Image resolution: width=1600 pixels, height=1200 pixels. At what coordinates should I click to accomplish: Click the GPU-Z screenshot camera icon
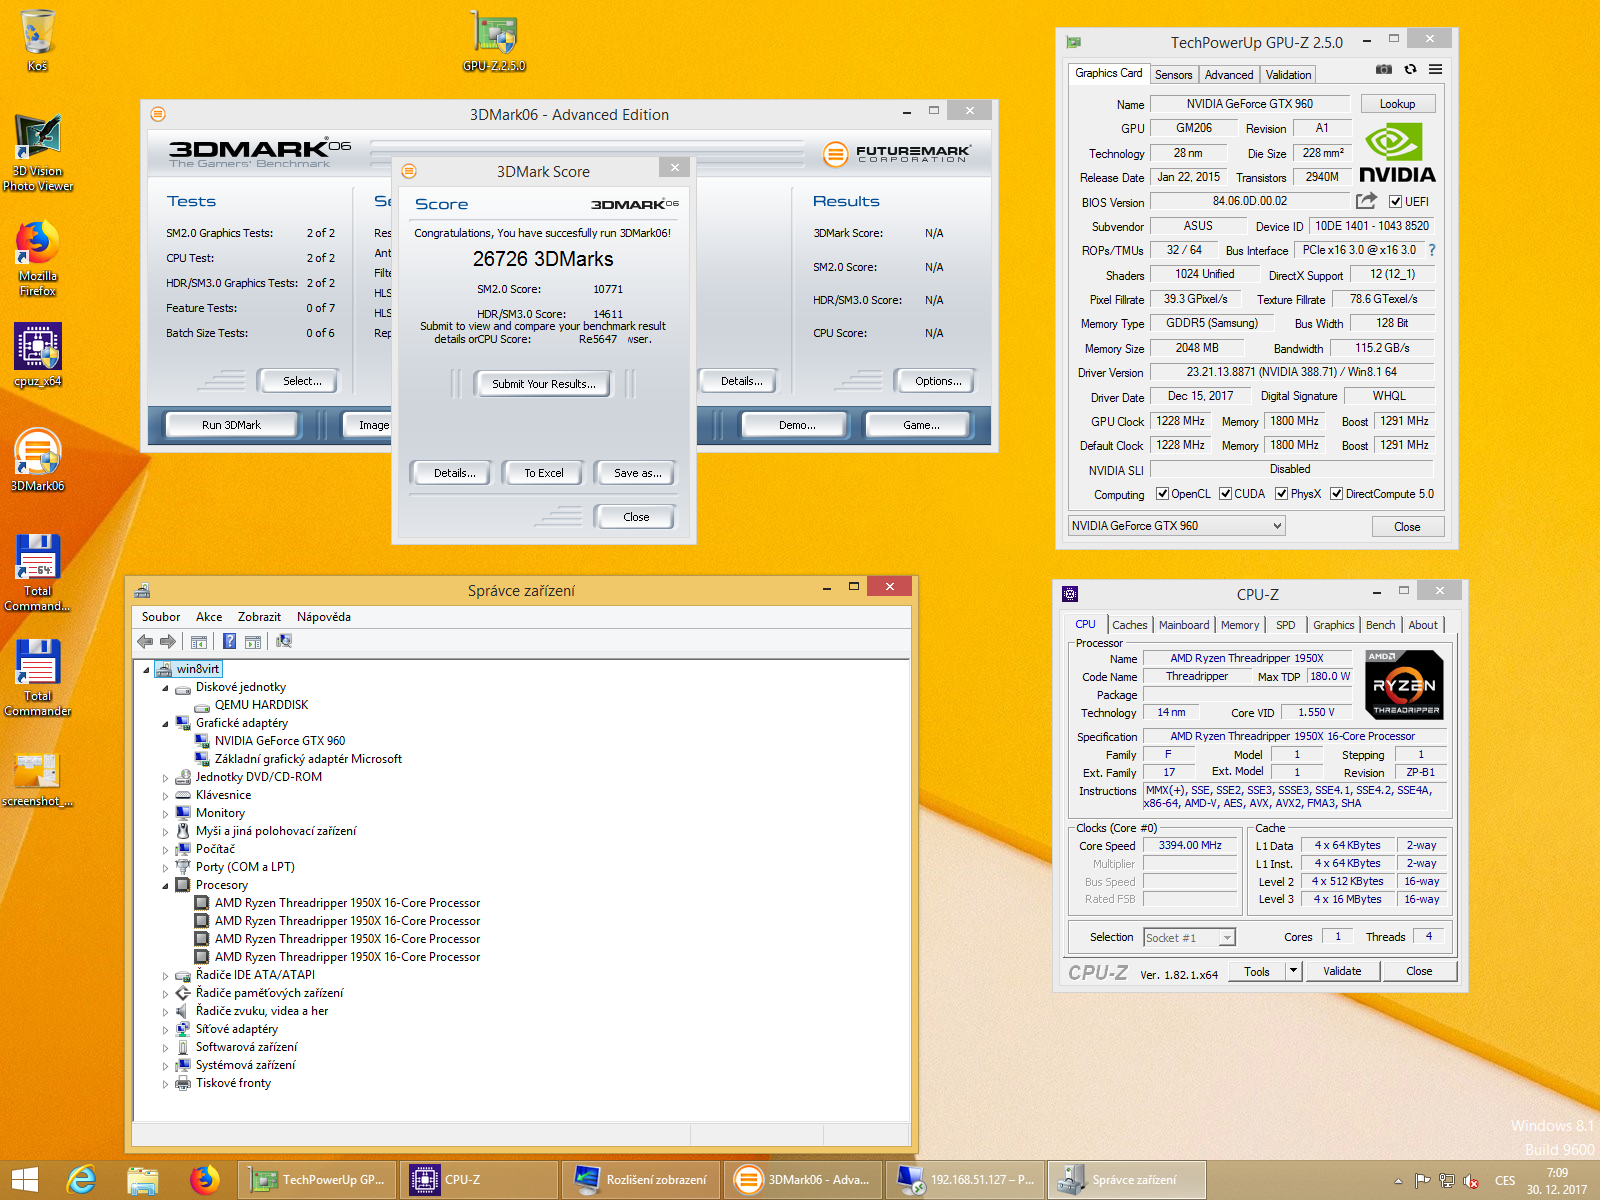click(x=1384, y=69)
